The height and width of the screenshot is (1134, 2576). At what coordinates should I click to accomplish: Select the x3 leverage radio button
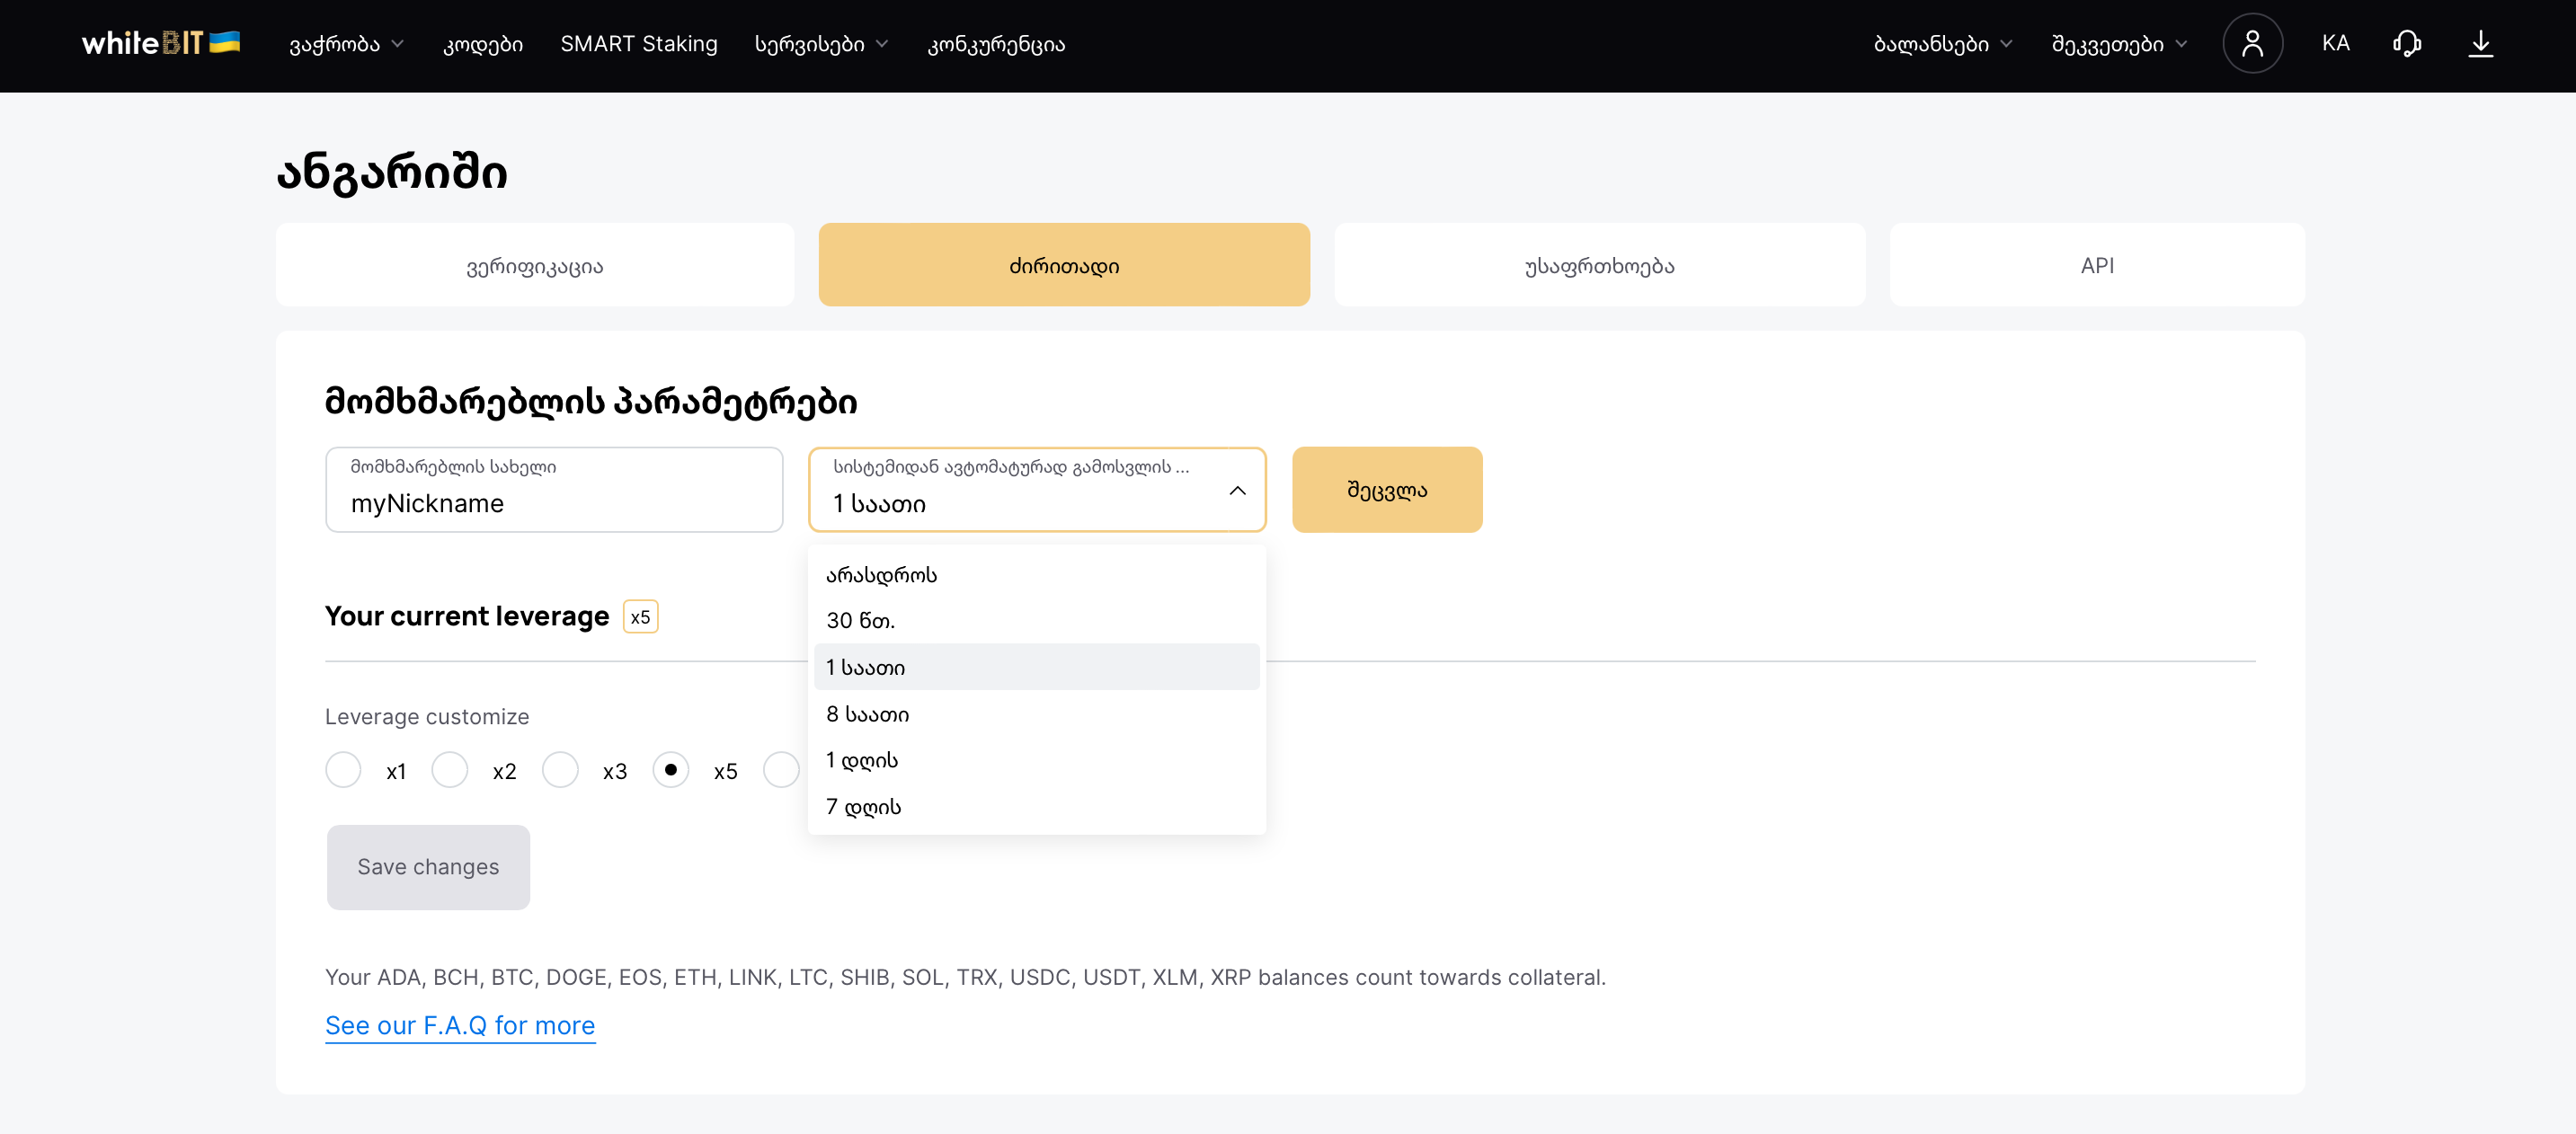(x=560, y=770)
